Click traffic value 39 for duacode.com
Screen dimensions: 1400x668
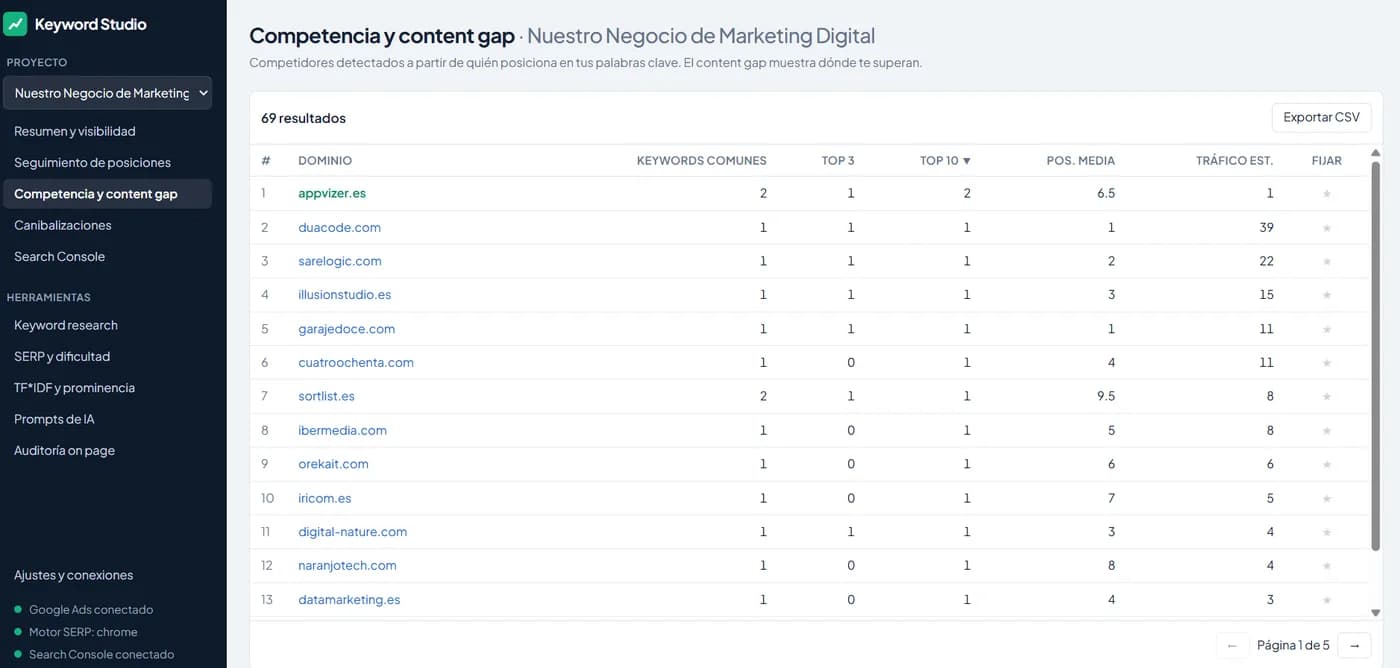click(1266, 228)
